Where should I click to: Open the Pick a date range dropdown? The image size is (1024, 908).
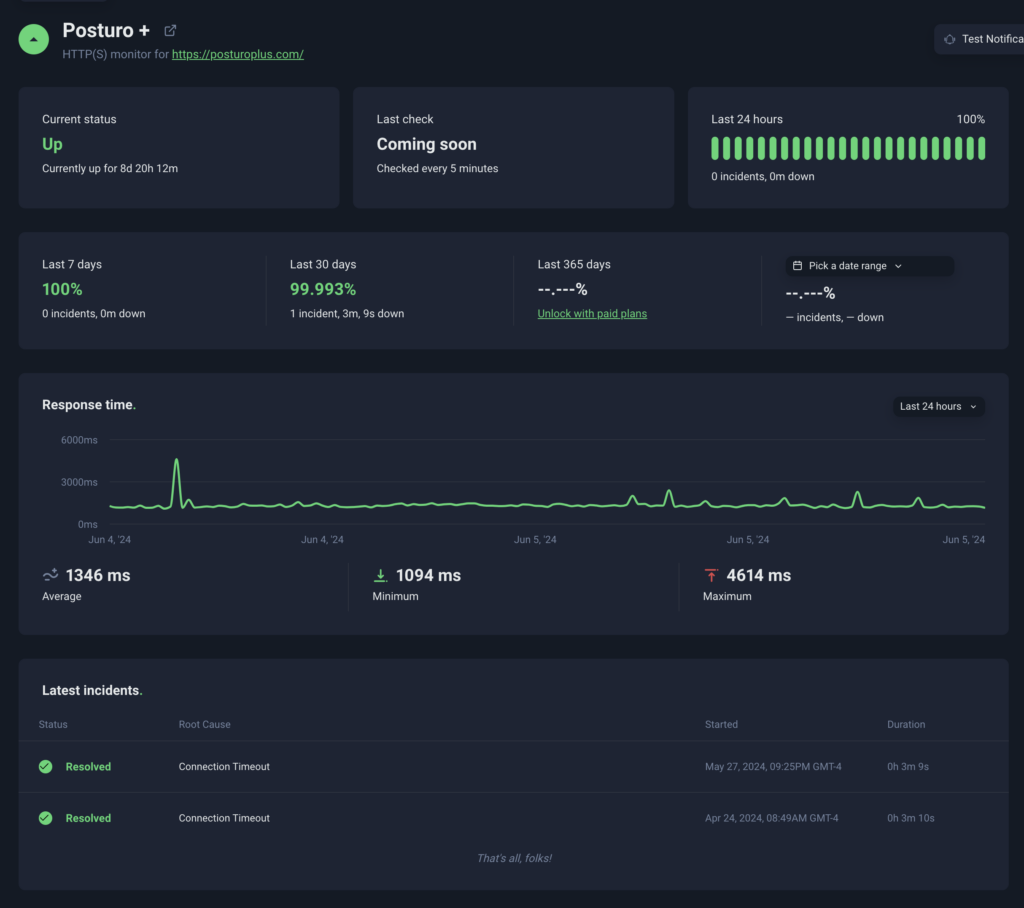868,266
